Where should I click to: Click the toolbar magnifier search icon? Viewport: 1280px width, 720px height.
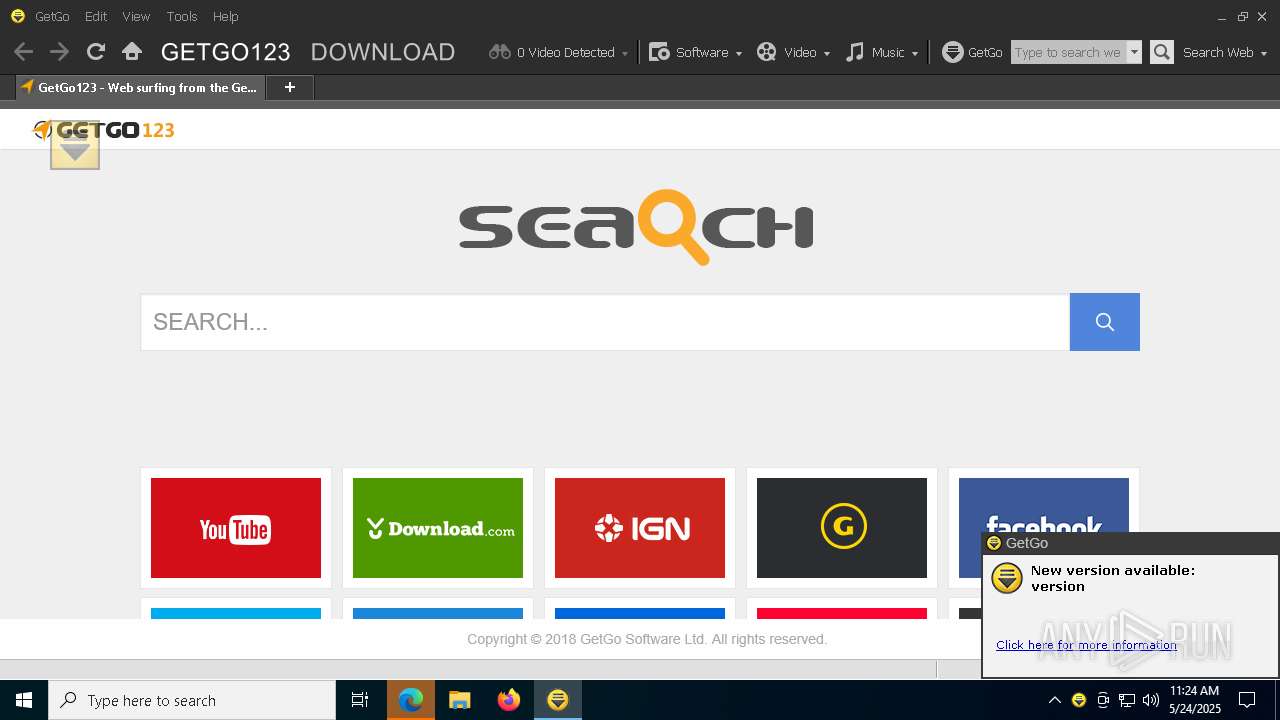pos(1161,52)
